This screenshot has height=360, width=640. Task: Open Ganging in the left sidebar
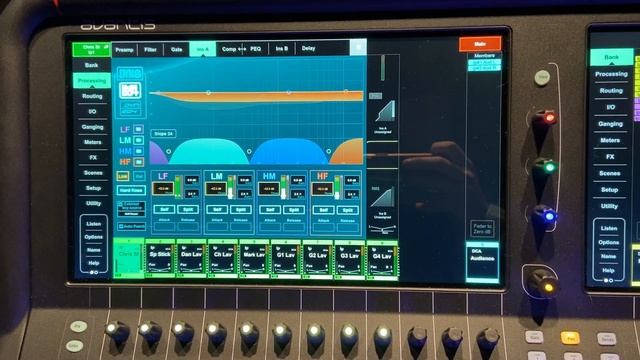pos(92,127)
